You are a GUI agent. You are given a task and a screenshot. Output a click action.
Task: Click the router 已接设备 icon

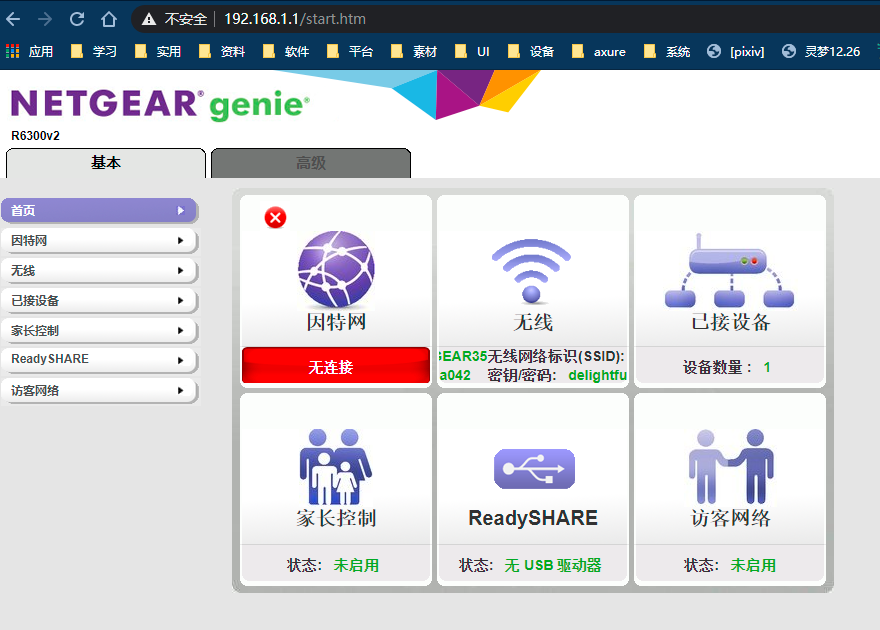(x=730, y=270)
